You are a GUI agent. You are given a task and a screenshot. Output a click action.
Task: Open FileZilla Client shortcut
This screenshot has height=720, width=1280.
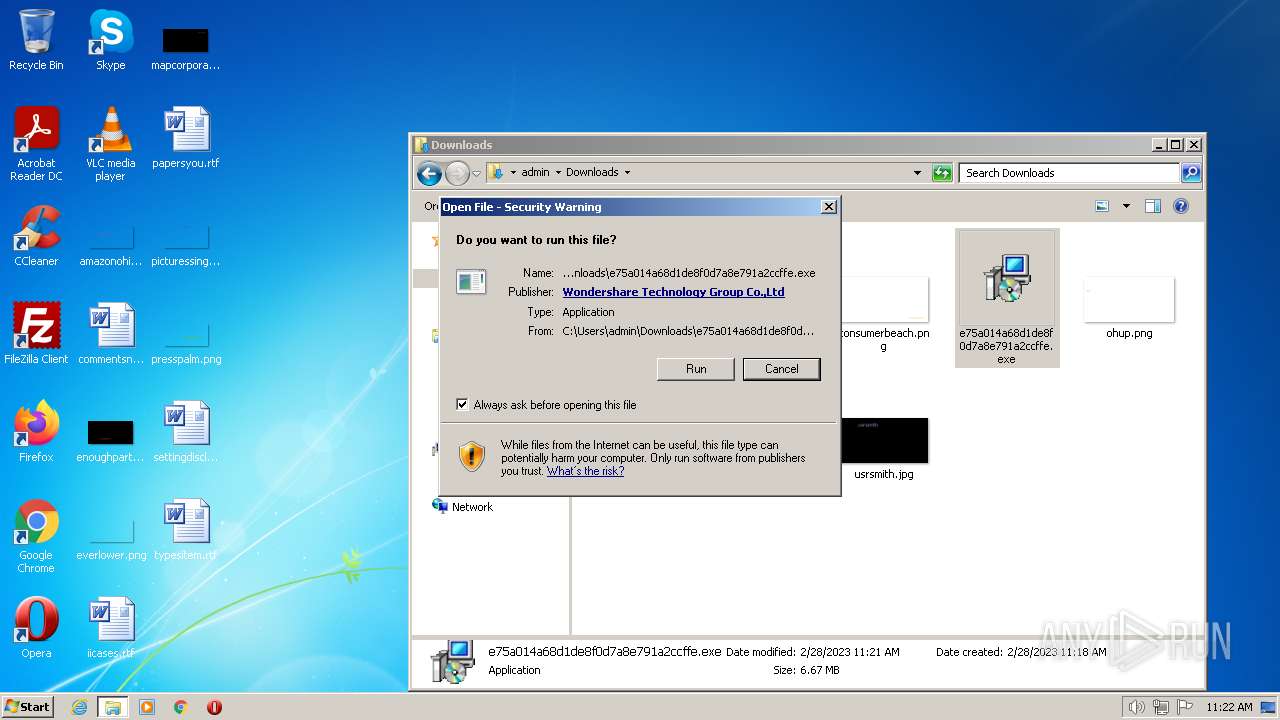coord(36,334)
